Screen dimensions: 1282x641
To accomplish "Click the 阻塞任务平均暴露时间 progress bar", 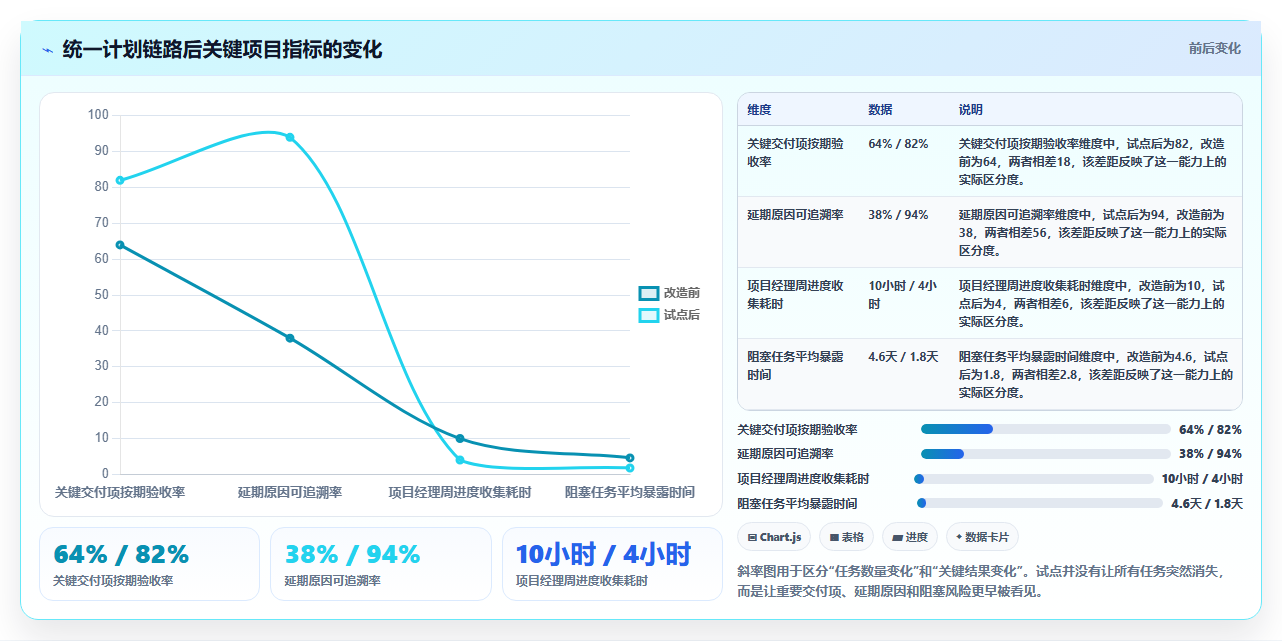I will point(1039,503).
